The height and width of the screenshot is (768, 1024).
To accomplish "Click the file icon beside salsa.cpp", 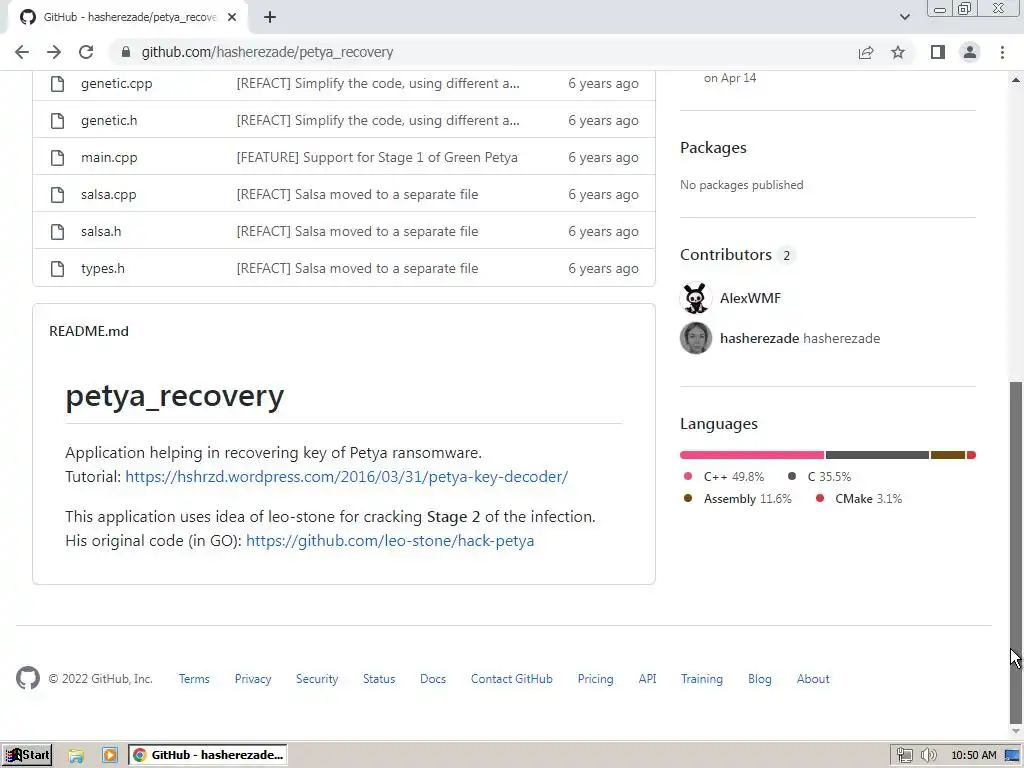I will (57, 195).
